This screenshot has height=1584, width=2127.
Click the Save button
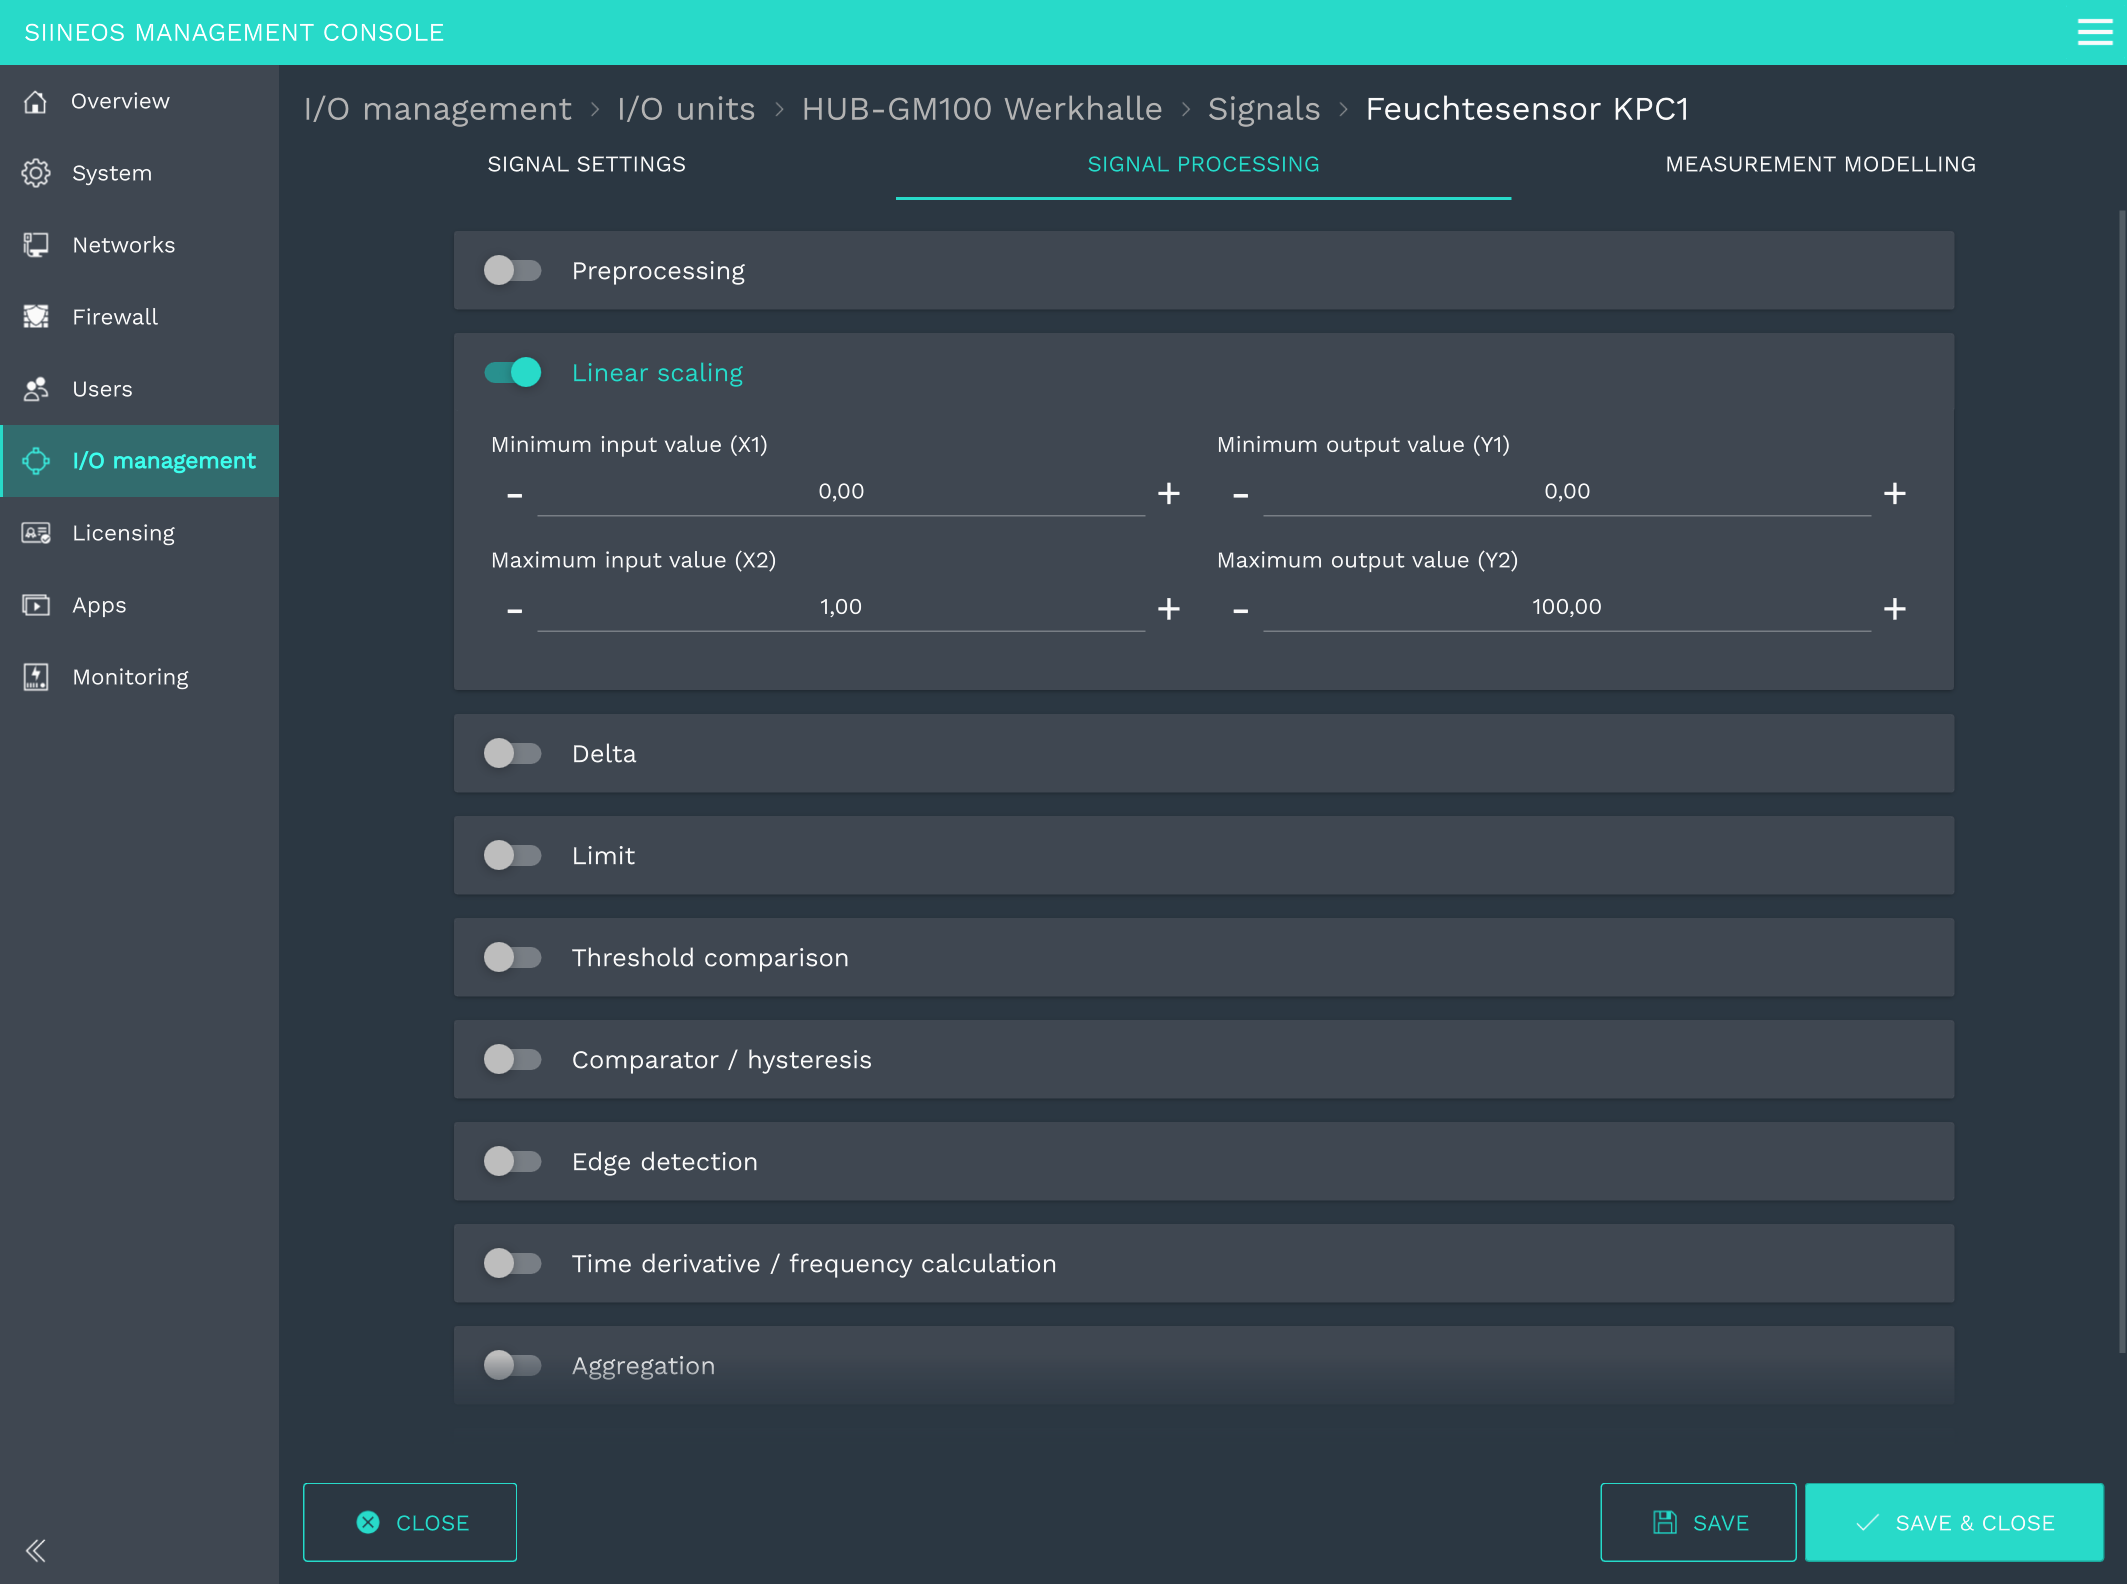(1698, 1522)
